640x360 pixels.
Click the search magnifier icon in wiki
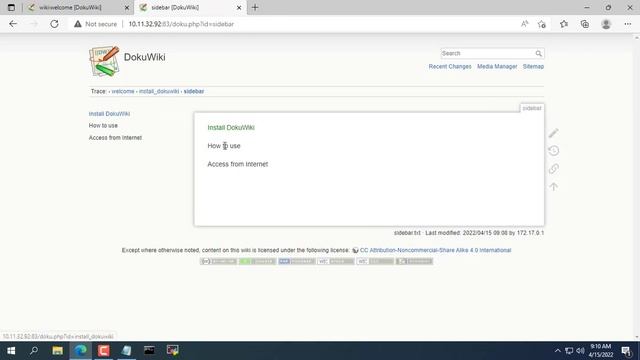pyautogui.click(x=538, y=53)
